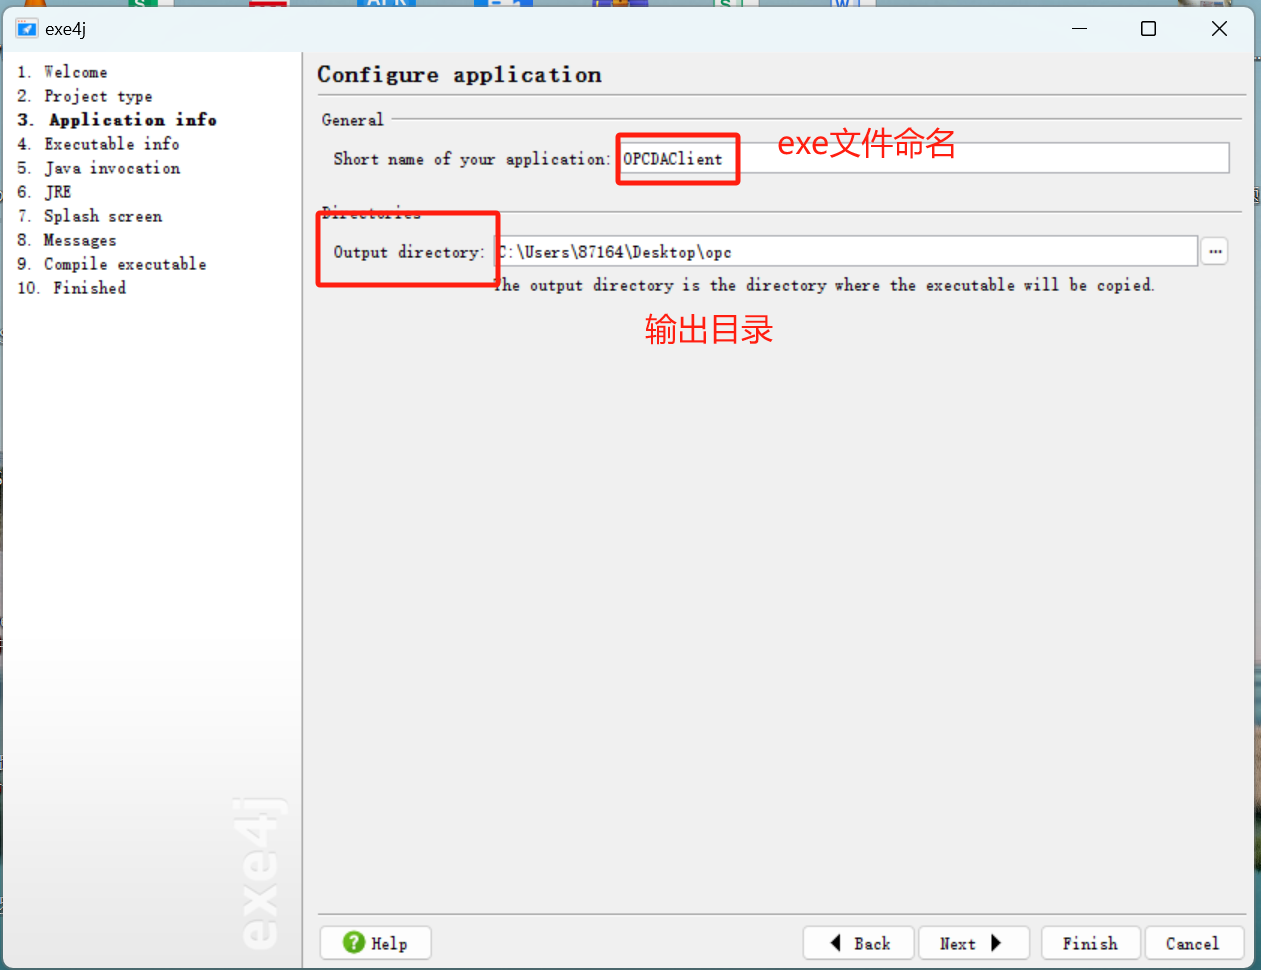Proceed with the Next button
Image resolution: width=1261 pixels, height=970 pixels.
pos(974,943)
